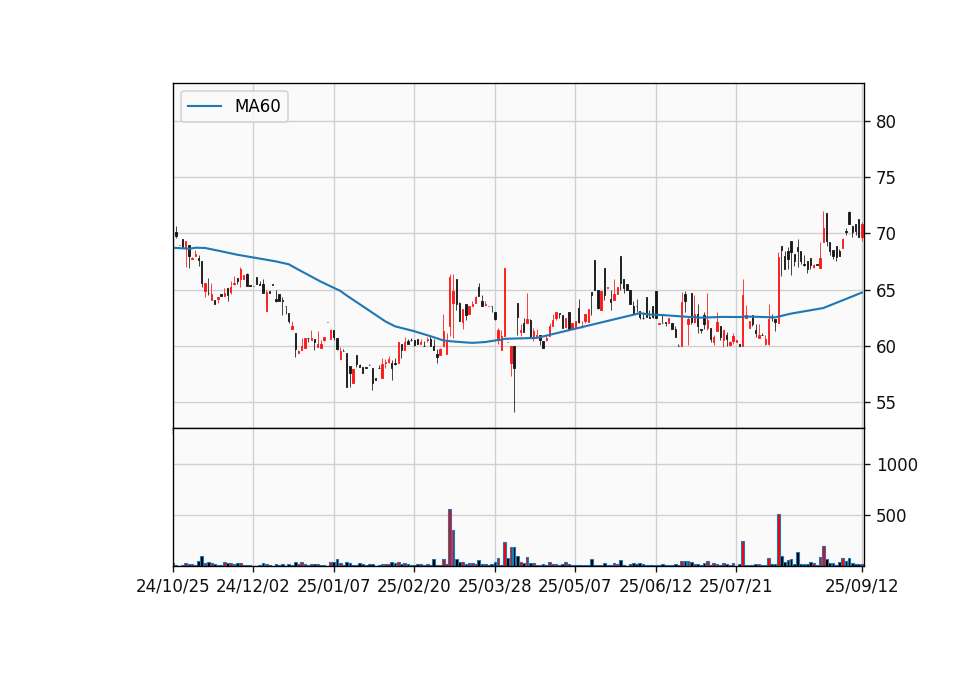This screenshot has width=960, height=690.
Task: Click the 80 price axis label
Action: (x=885, y=122)
